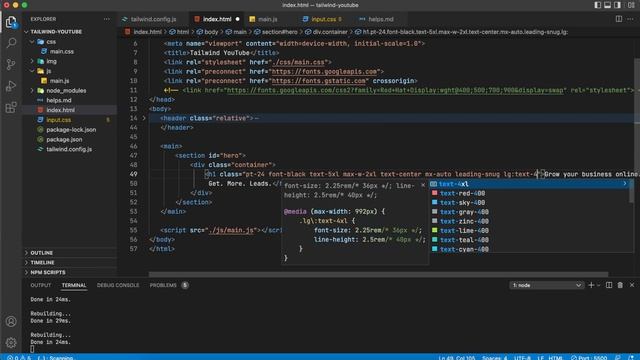Close the CSS documentation popup
The image size is (640, 360).
click(423, 185)
